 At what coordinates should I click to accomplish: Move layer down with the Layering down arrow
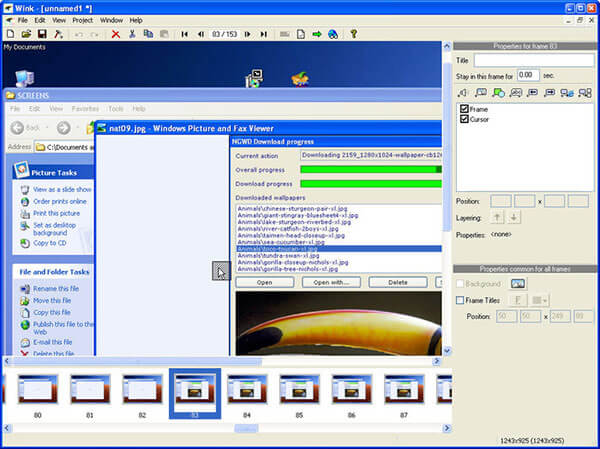click(514, 217)
